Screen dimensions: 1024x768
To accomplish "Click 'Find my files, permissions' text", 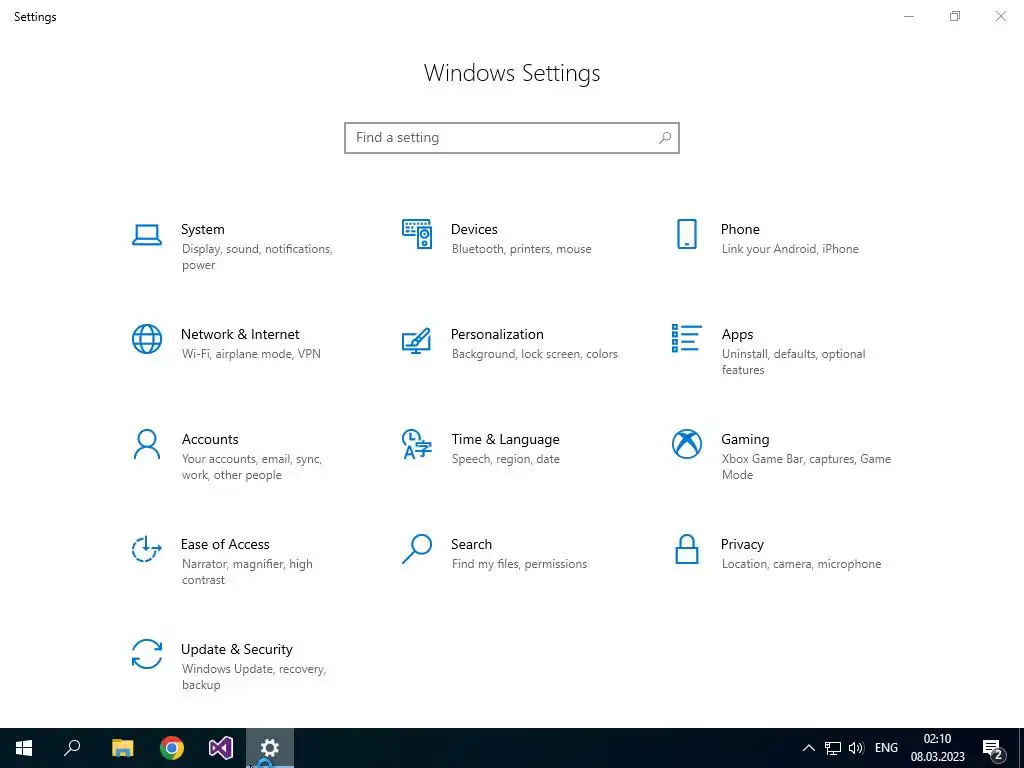I will tap(519, 564).
